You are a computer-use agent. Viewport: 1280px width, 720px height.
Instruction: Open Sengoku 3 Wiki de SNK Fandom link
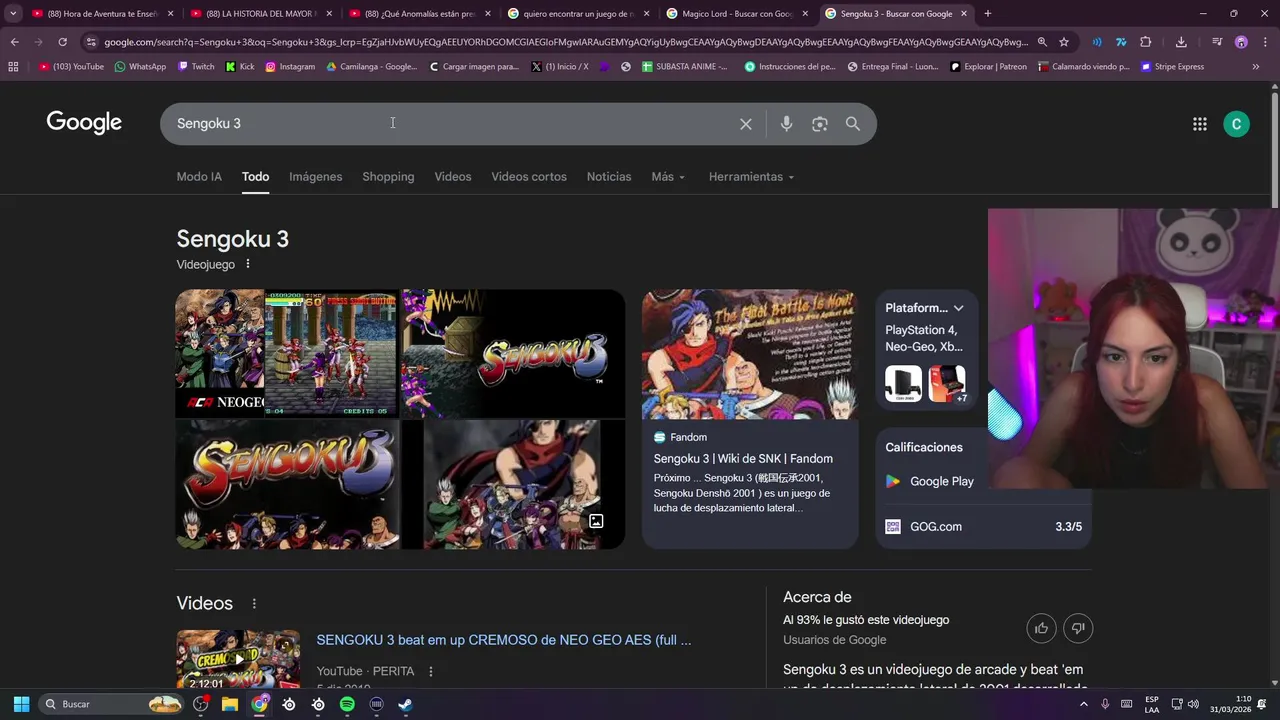point(743,459)
